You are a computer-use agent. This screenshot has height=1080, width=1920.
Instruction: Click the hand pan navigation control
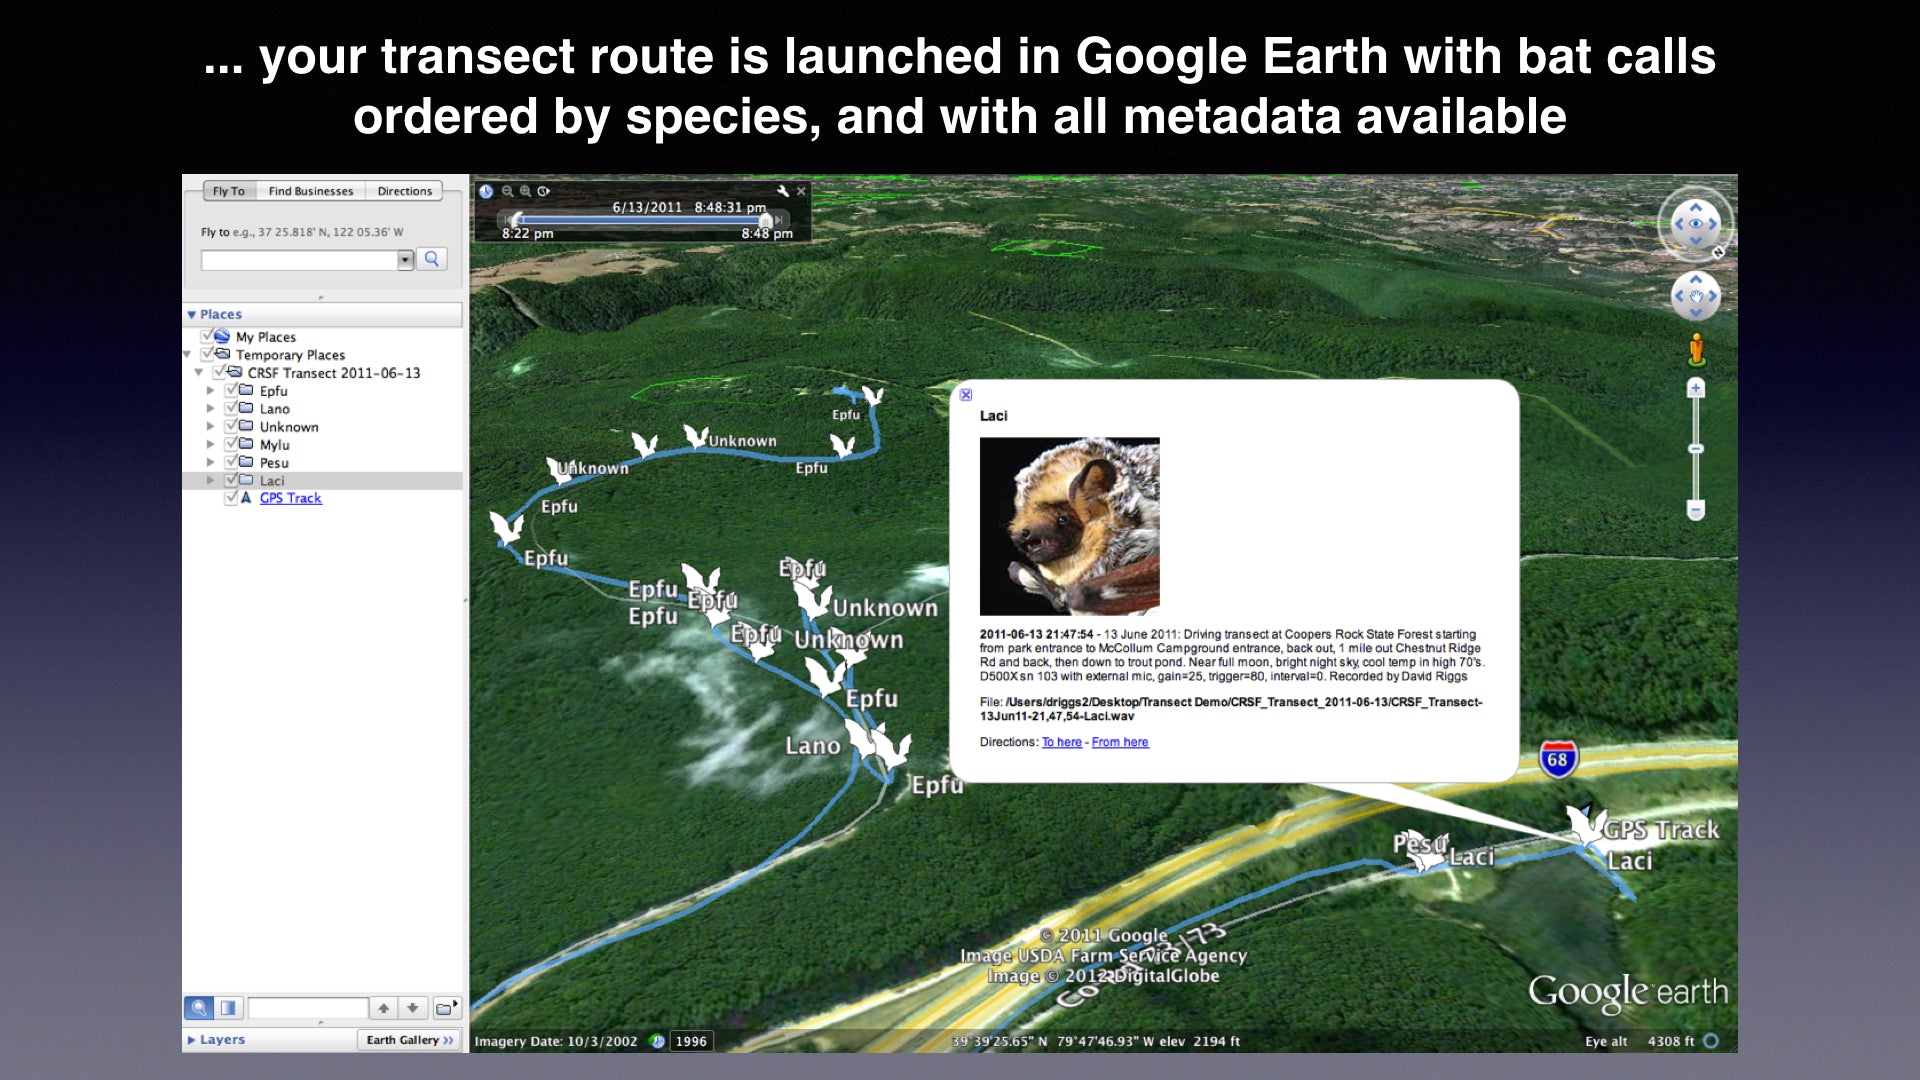click(x=1696, y=296)
